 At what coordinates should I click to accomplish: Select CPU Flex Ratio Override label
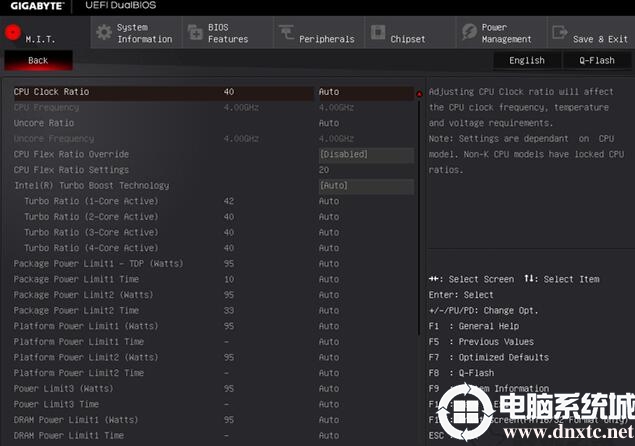coord(71,154)
